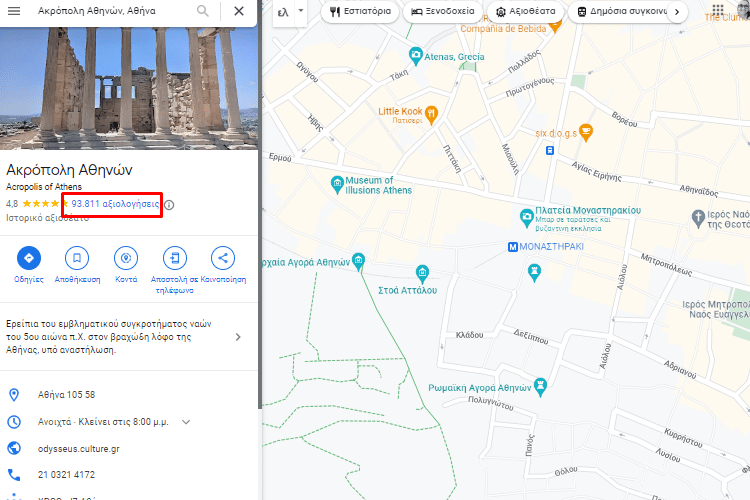750x500 pixels.
Task: Click the ΜΟΝΑΣΤΗΡΑΚΙ metro station icon
Action: (512, 247)
